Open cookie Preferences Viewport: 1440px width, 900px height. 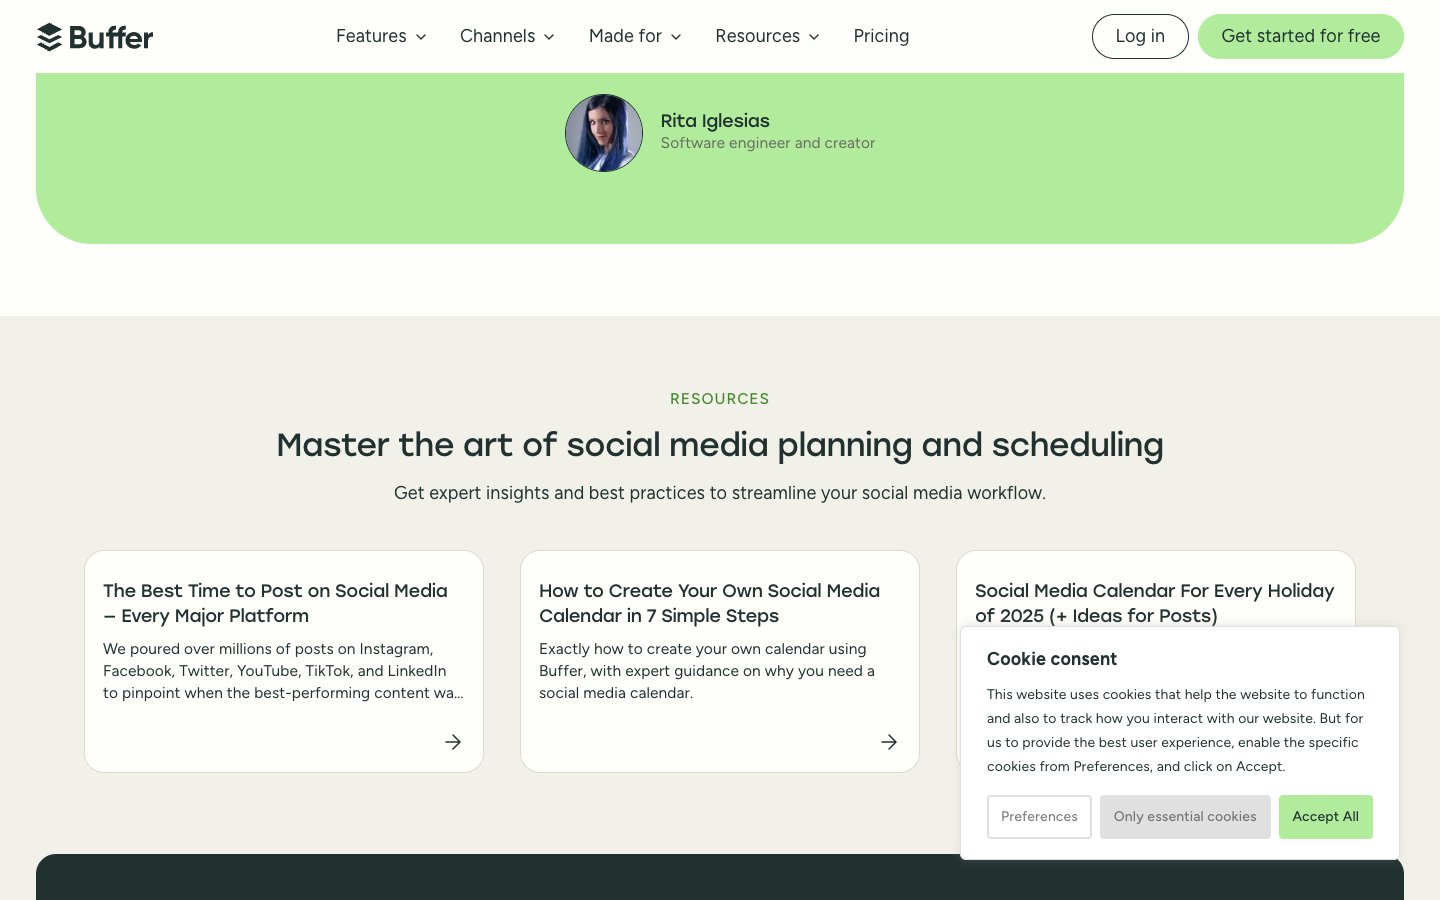(x=1039, y=817)
